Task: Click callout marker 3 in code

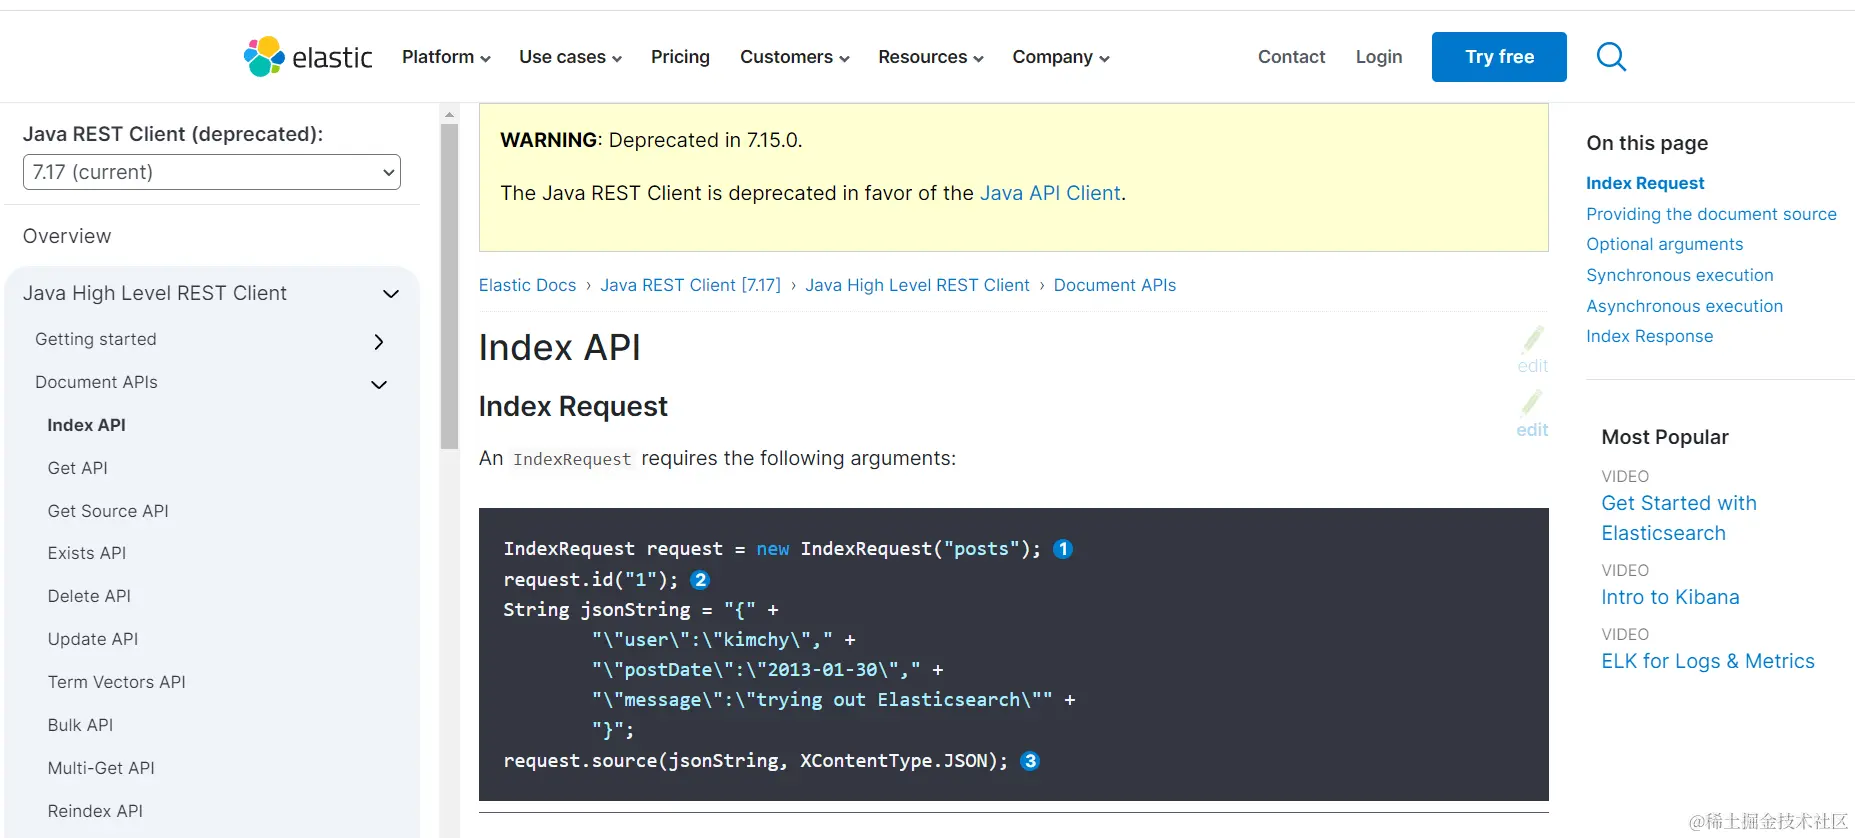Action: [1030, 761]
